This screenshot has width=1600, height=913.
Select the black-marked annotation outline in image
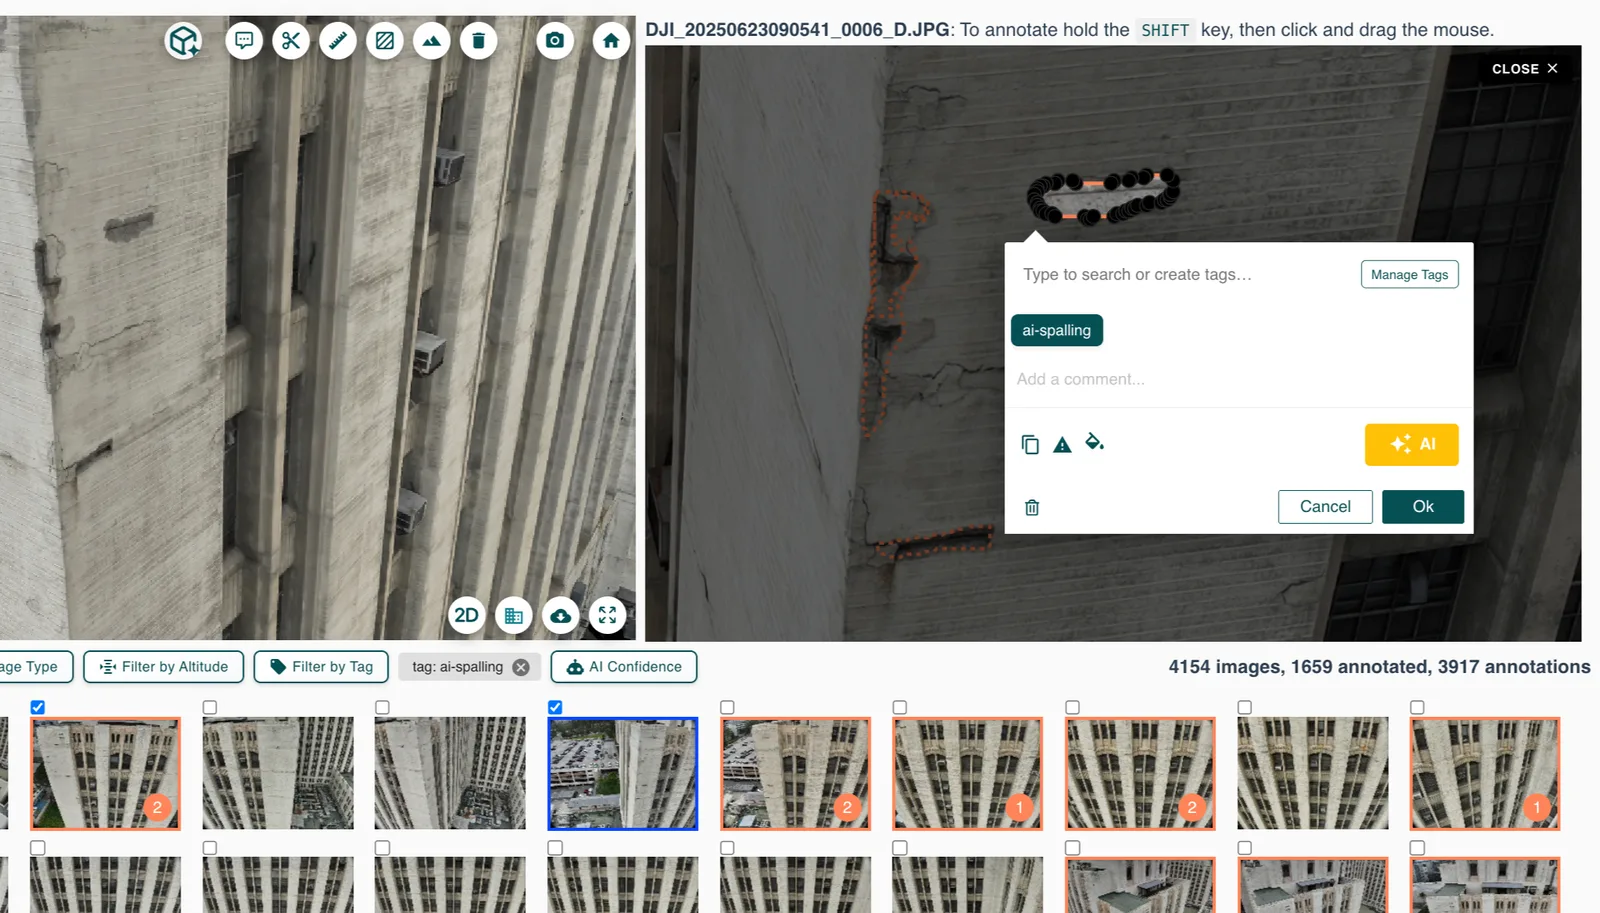[1104, 196]
